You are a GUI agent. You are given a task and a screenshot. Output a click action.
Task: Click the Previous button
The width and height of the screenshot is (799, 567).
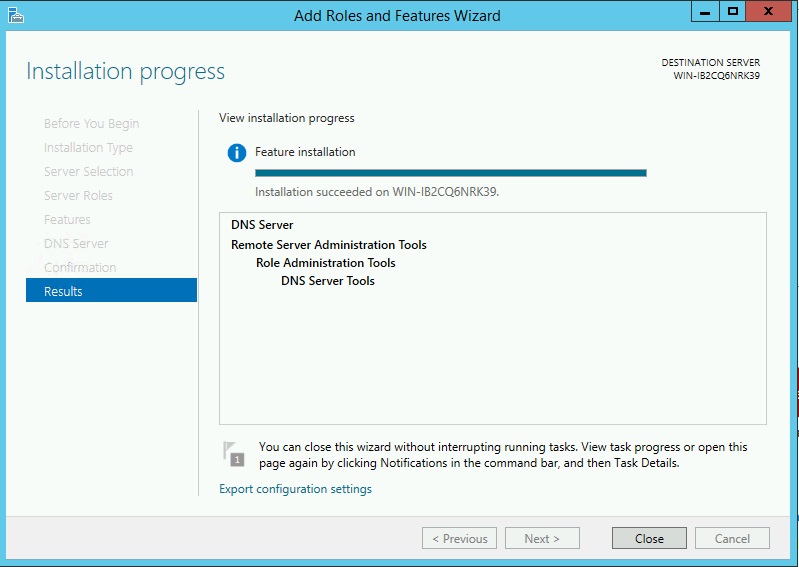coord(460,538)
